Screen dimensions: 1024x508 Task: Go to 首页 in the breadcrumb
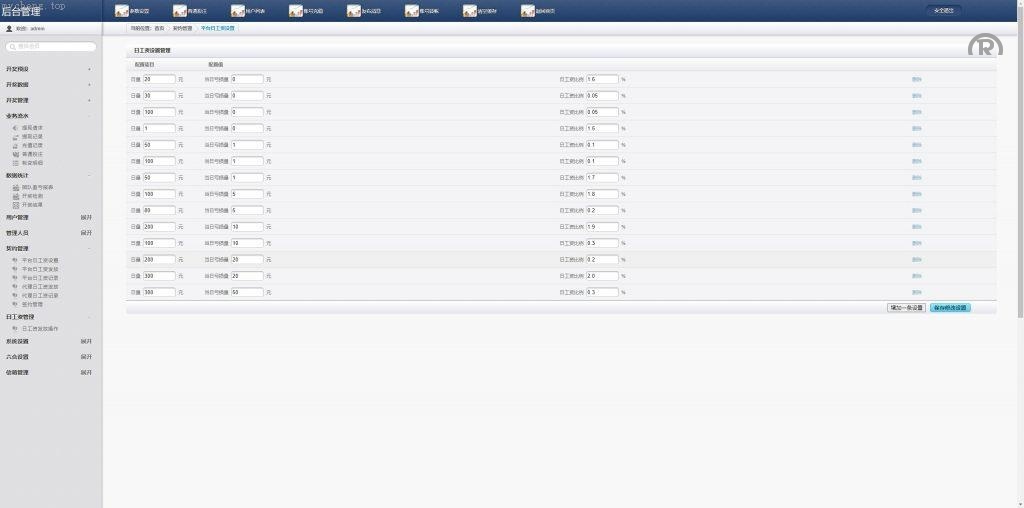click(159, 29)
